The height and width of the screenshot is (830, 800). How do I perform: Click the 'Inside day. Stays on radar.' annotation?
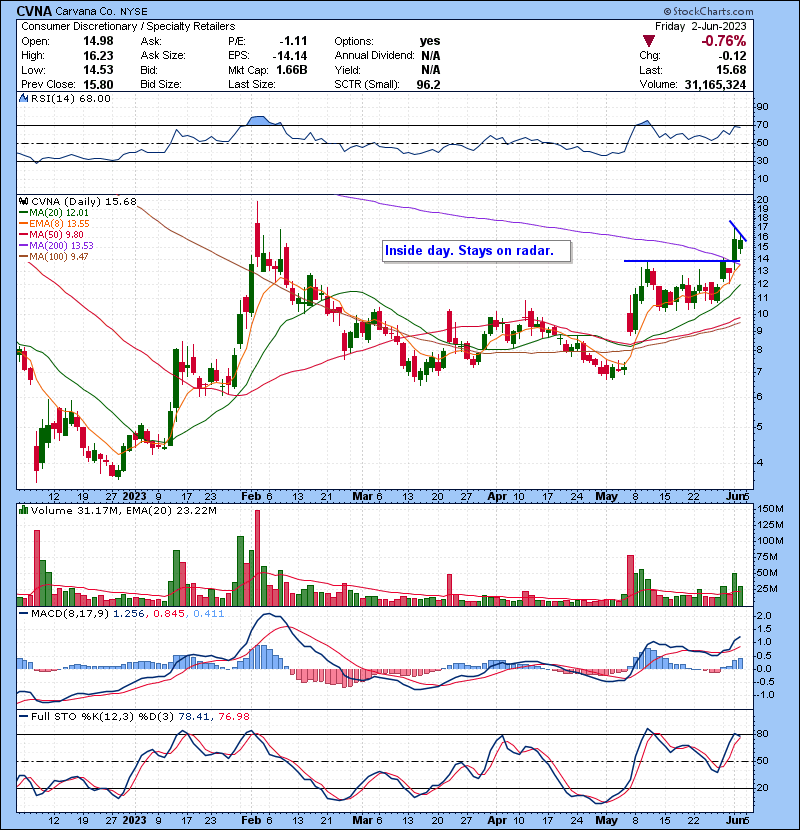[477, 251]
